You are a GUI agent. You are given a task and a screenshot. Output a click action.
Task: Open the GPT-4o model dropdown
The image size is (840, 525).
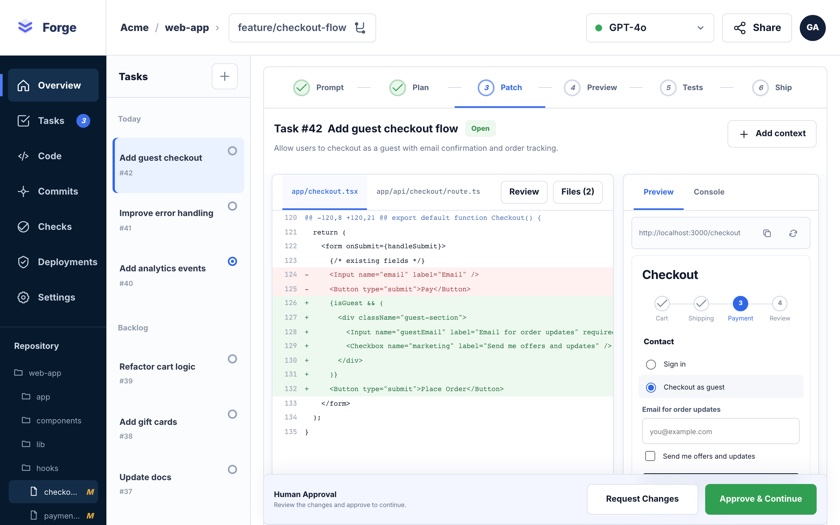pos(650,28)
